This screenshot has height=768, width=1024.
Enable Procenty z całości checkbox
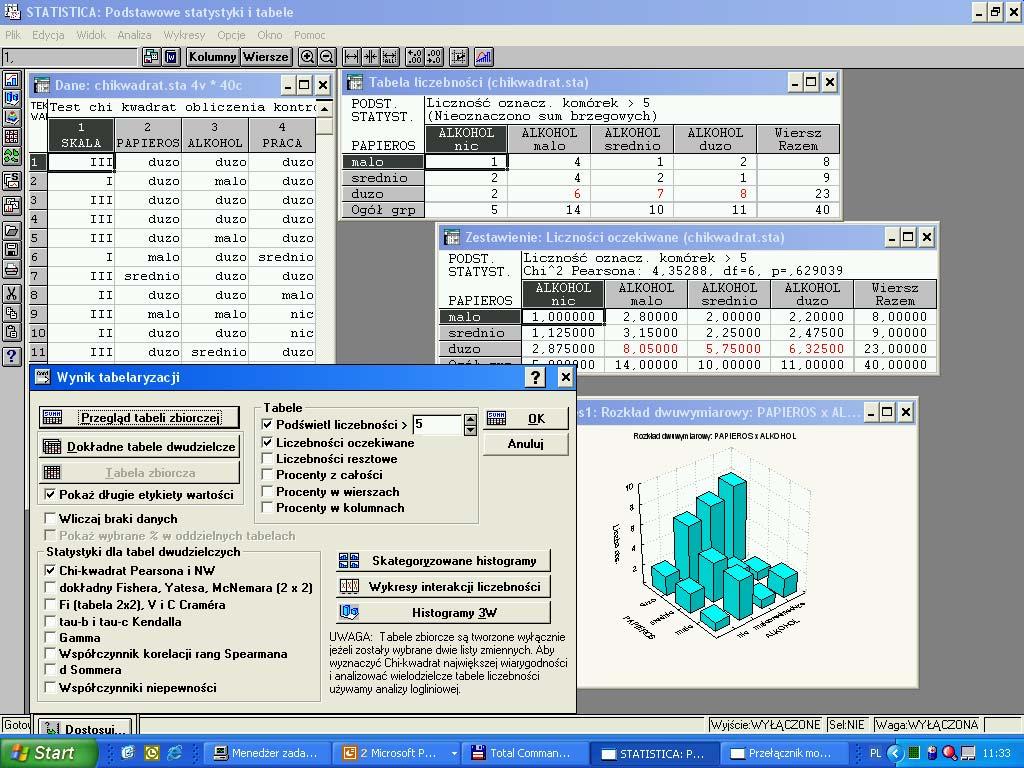pyautogui.click(x=267, y=475)
